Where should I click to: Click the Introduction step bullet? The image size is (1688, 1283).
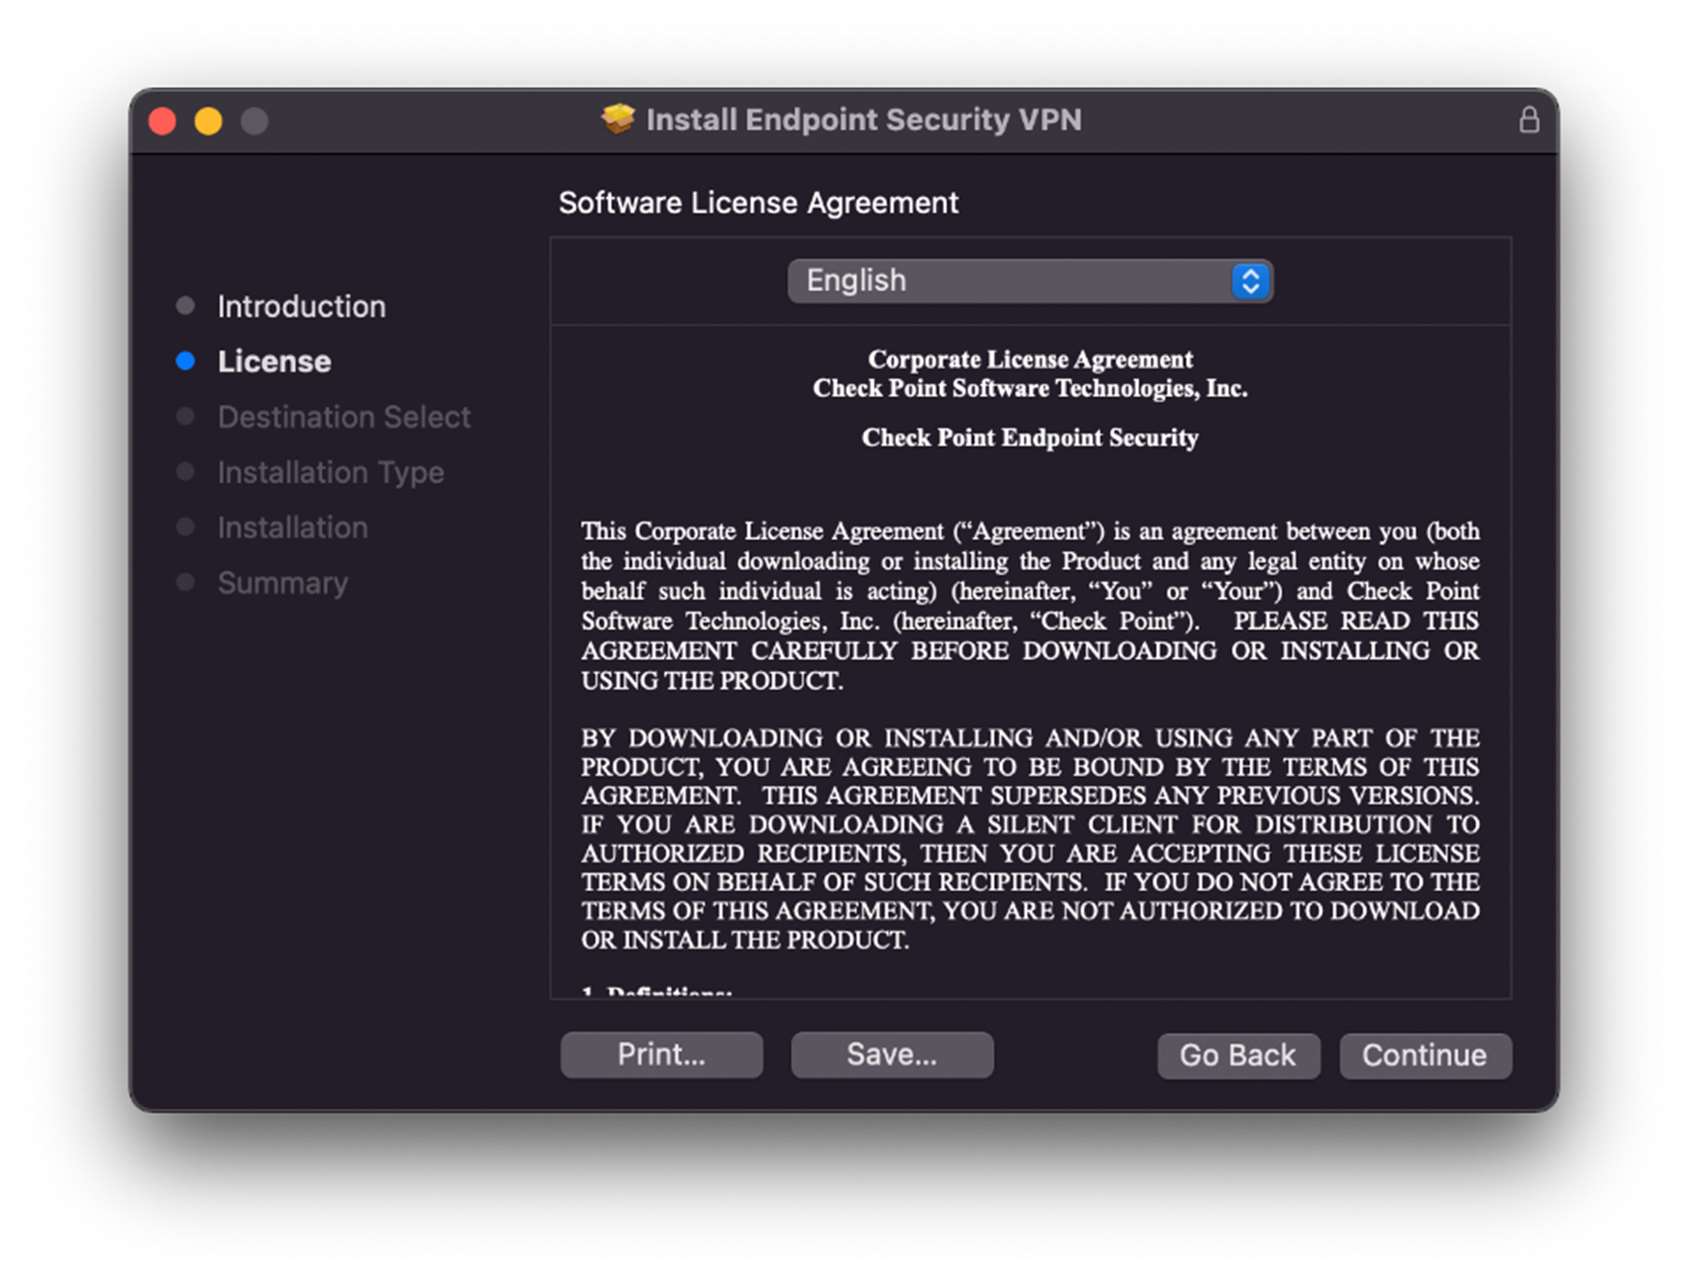coord(185,305)
